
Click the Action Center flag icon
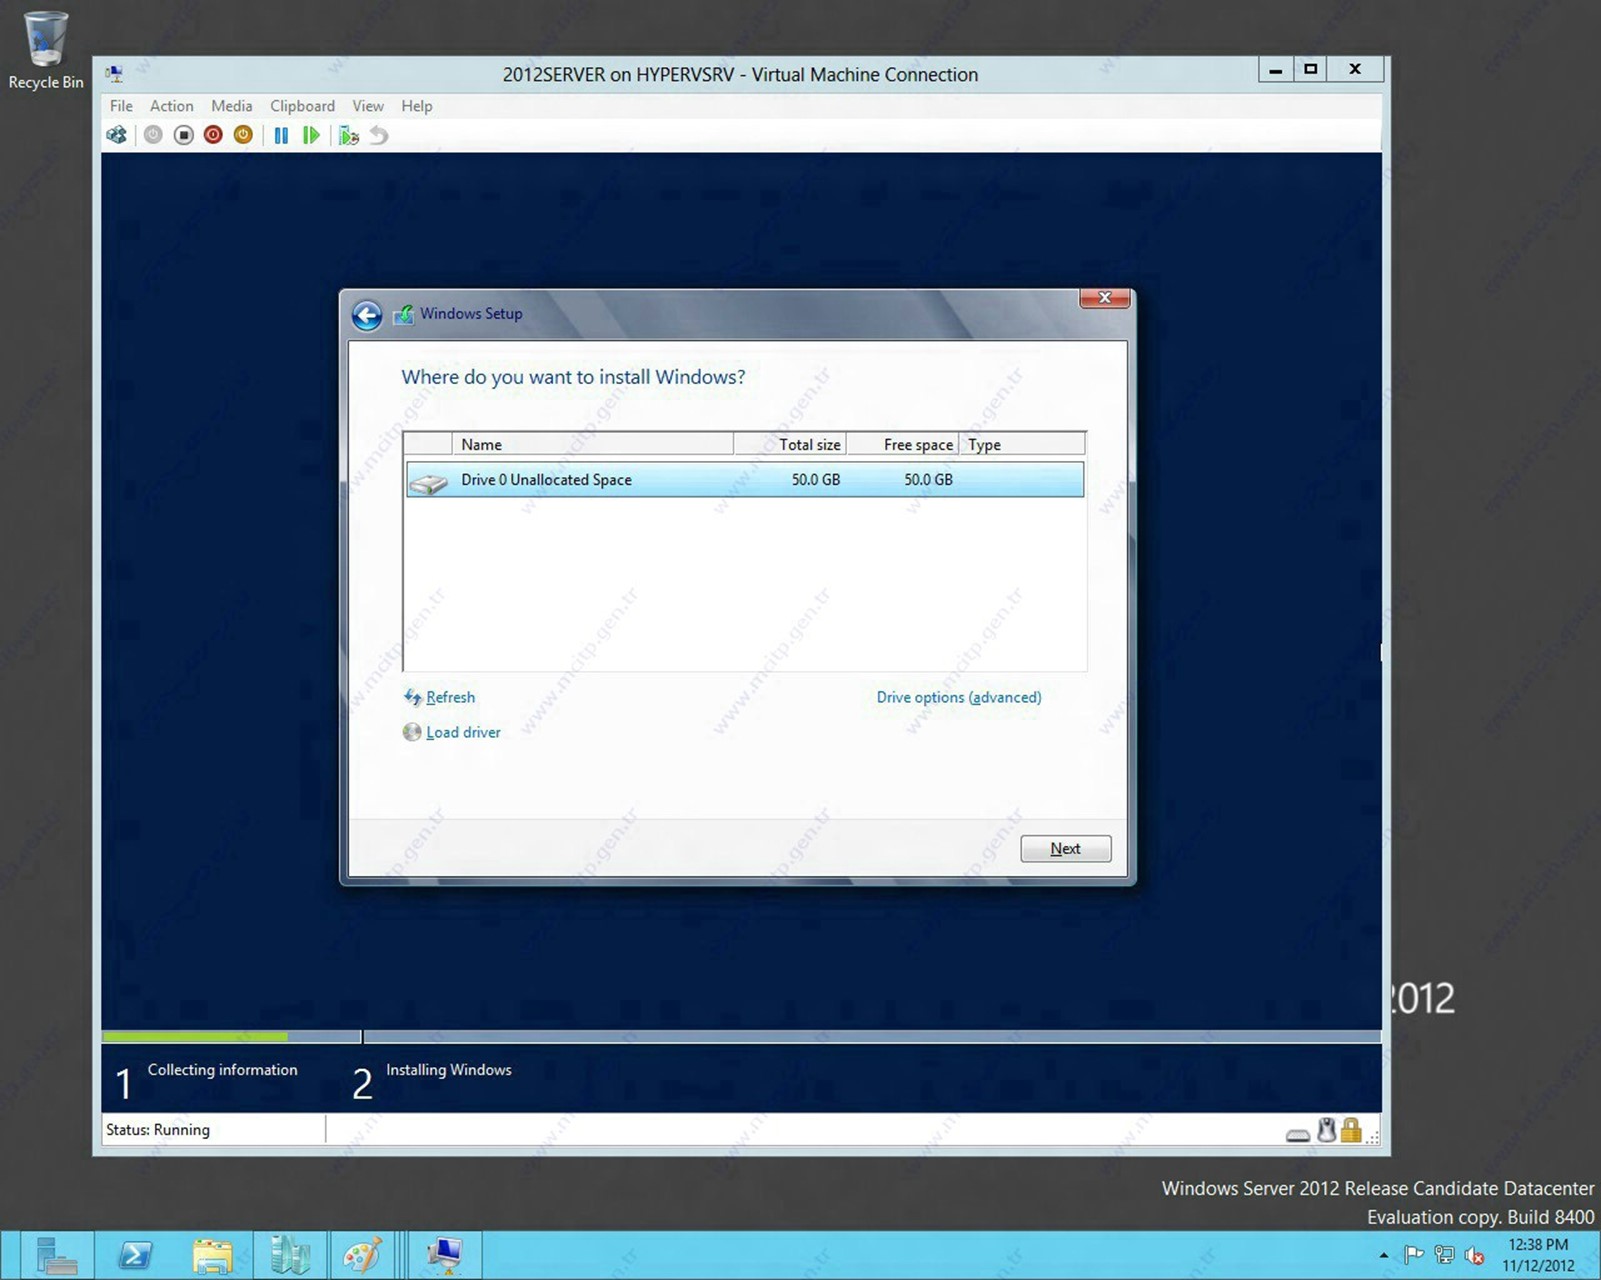point(1414,1255)
